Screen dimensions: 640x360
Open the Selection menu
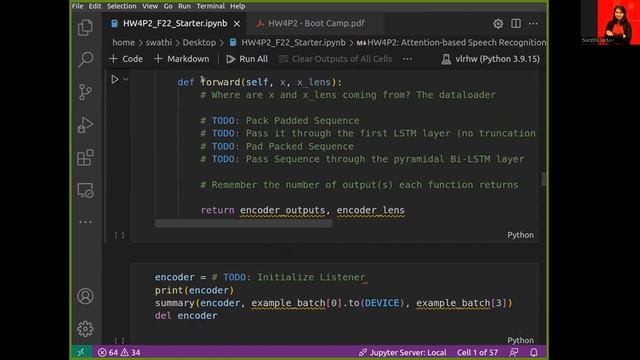click(x=122, y=6)
